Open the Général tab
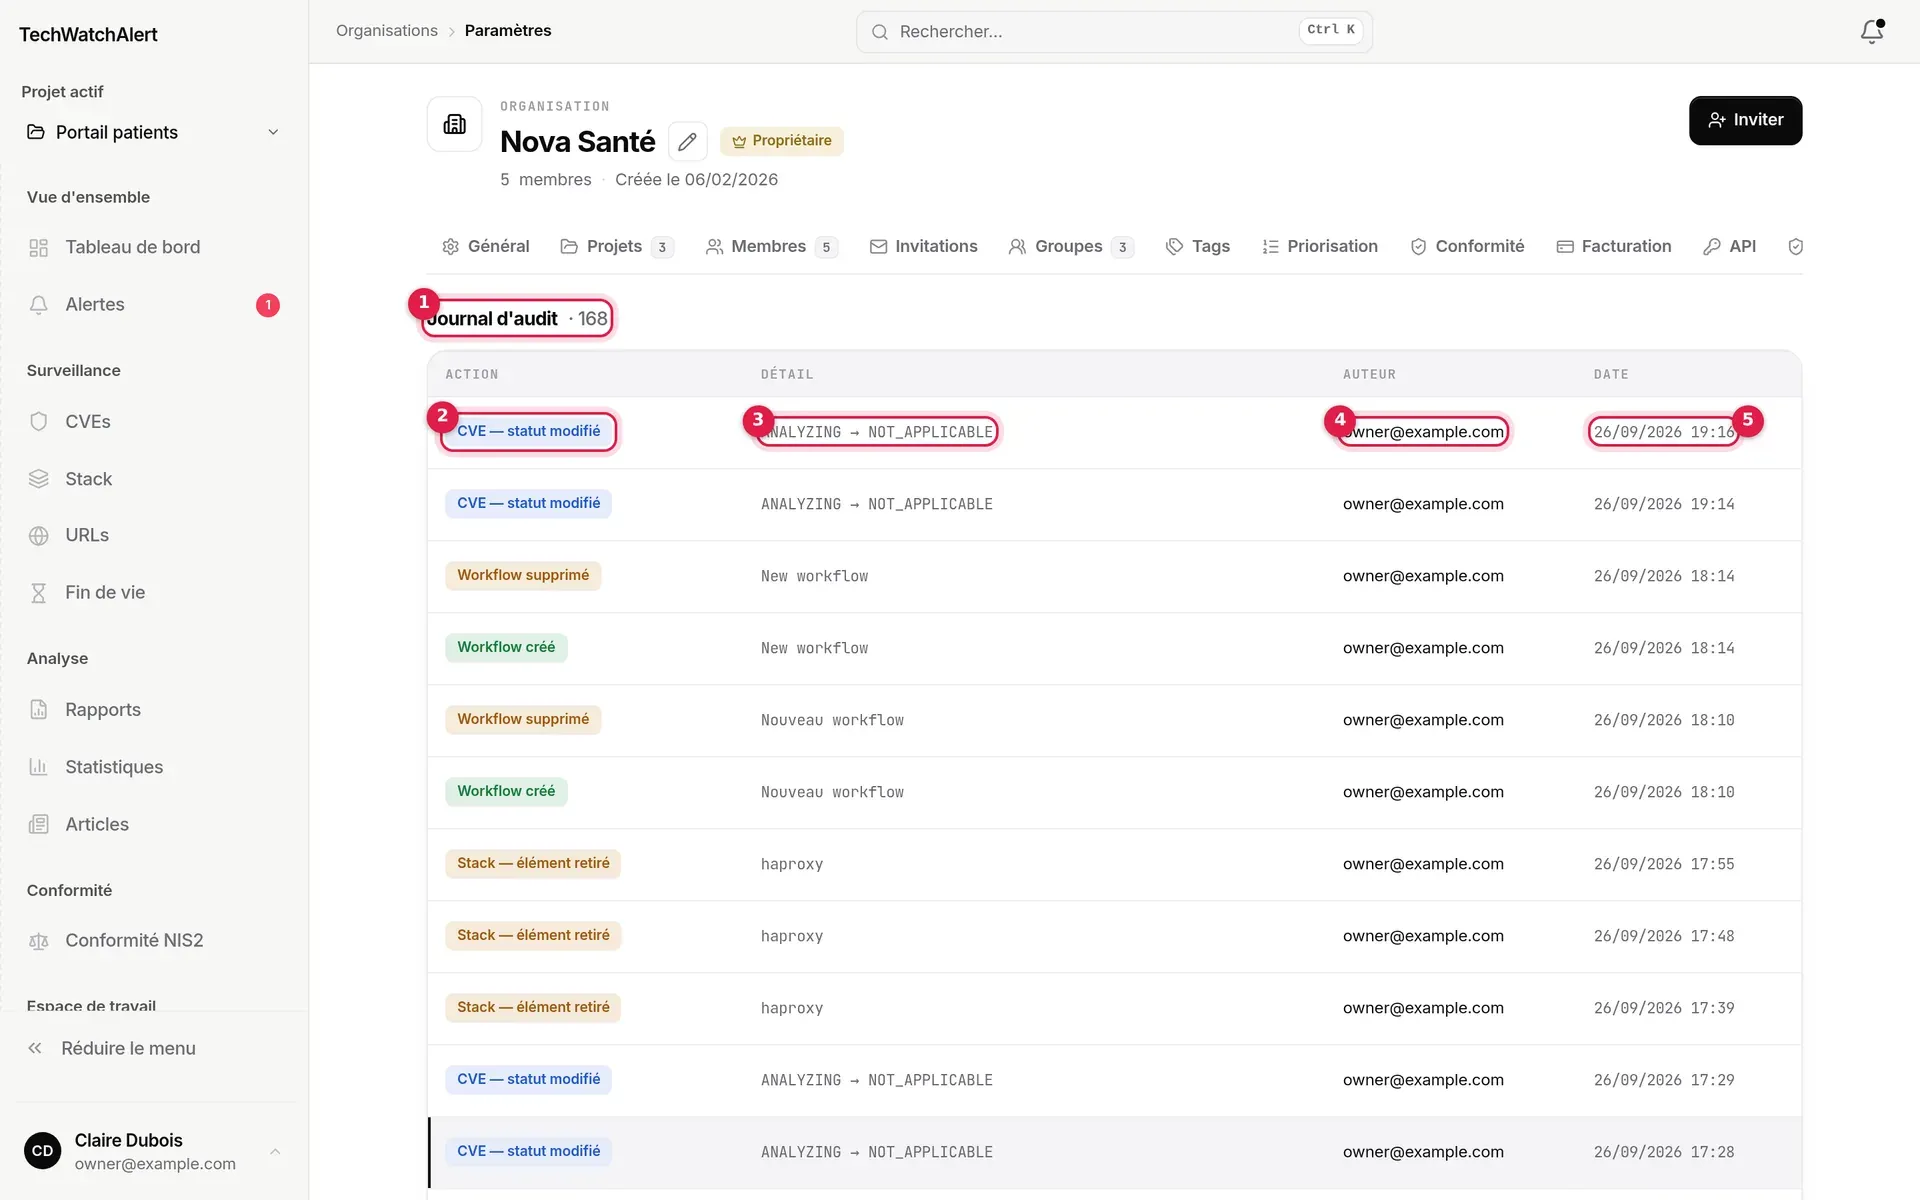This screenshot has width=1920, height=1200. point(486,247)
